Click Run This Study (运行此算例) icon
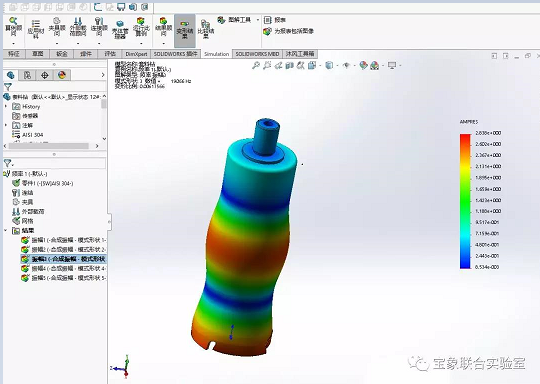The image size is (540, 384). (141, 27)
